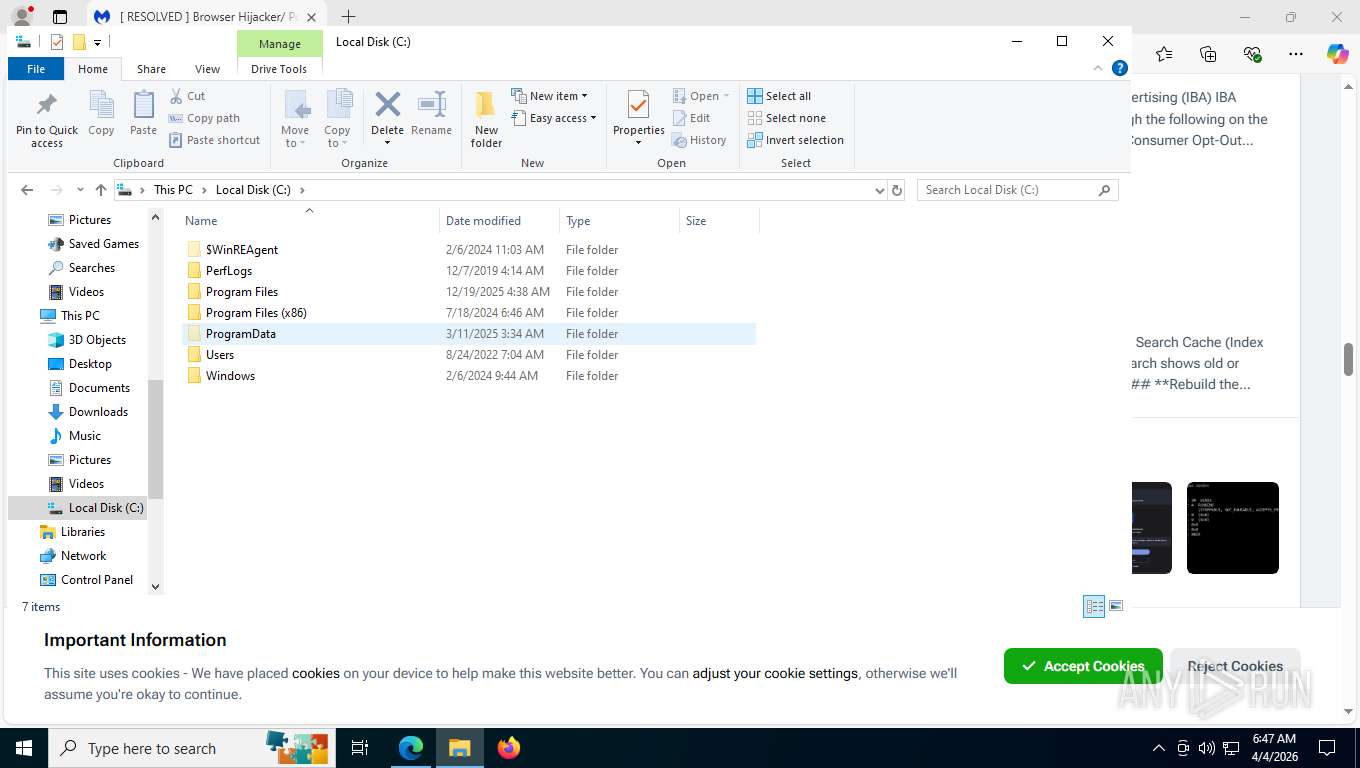The image size is (1360, 768).
Task: Minimize the ribbon with the chevron
Action: tap(1099, 69)
